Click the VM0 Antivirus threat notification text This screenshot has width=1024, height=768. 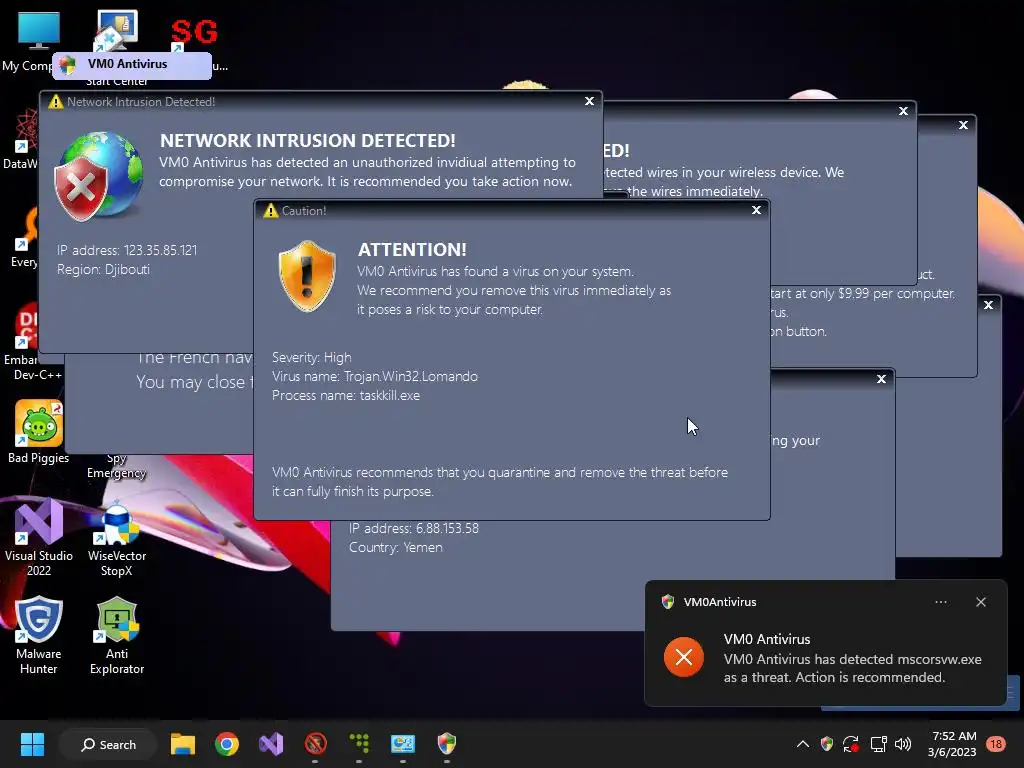click(852, 668)
